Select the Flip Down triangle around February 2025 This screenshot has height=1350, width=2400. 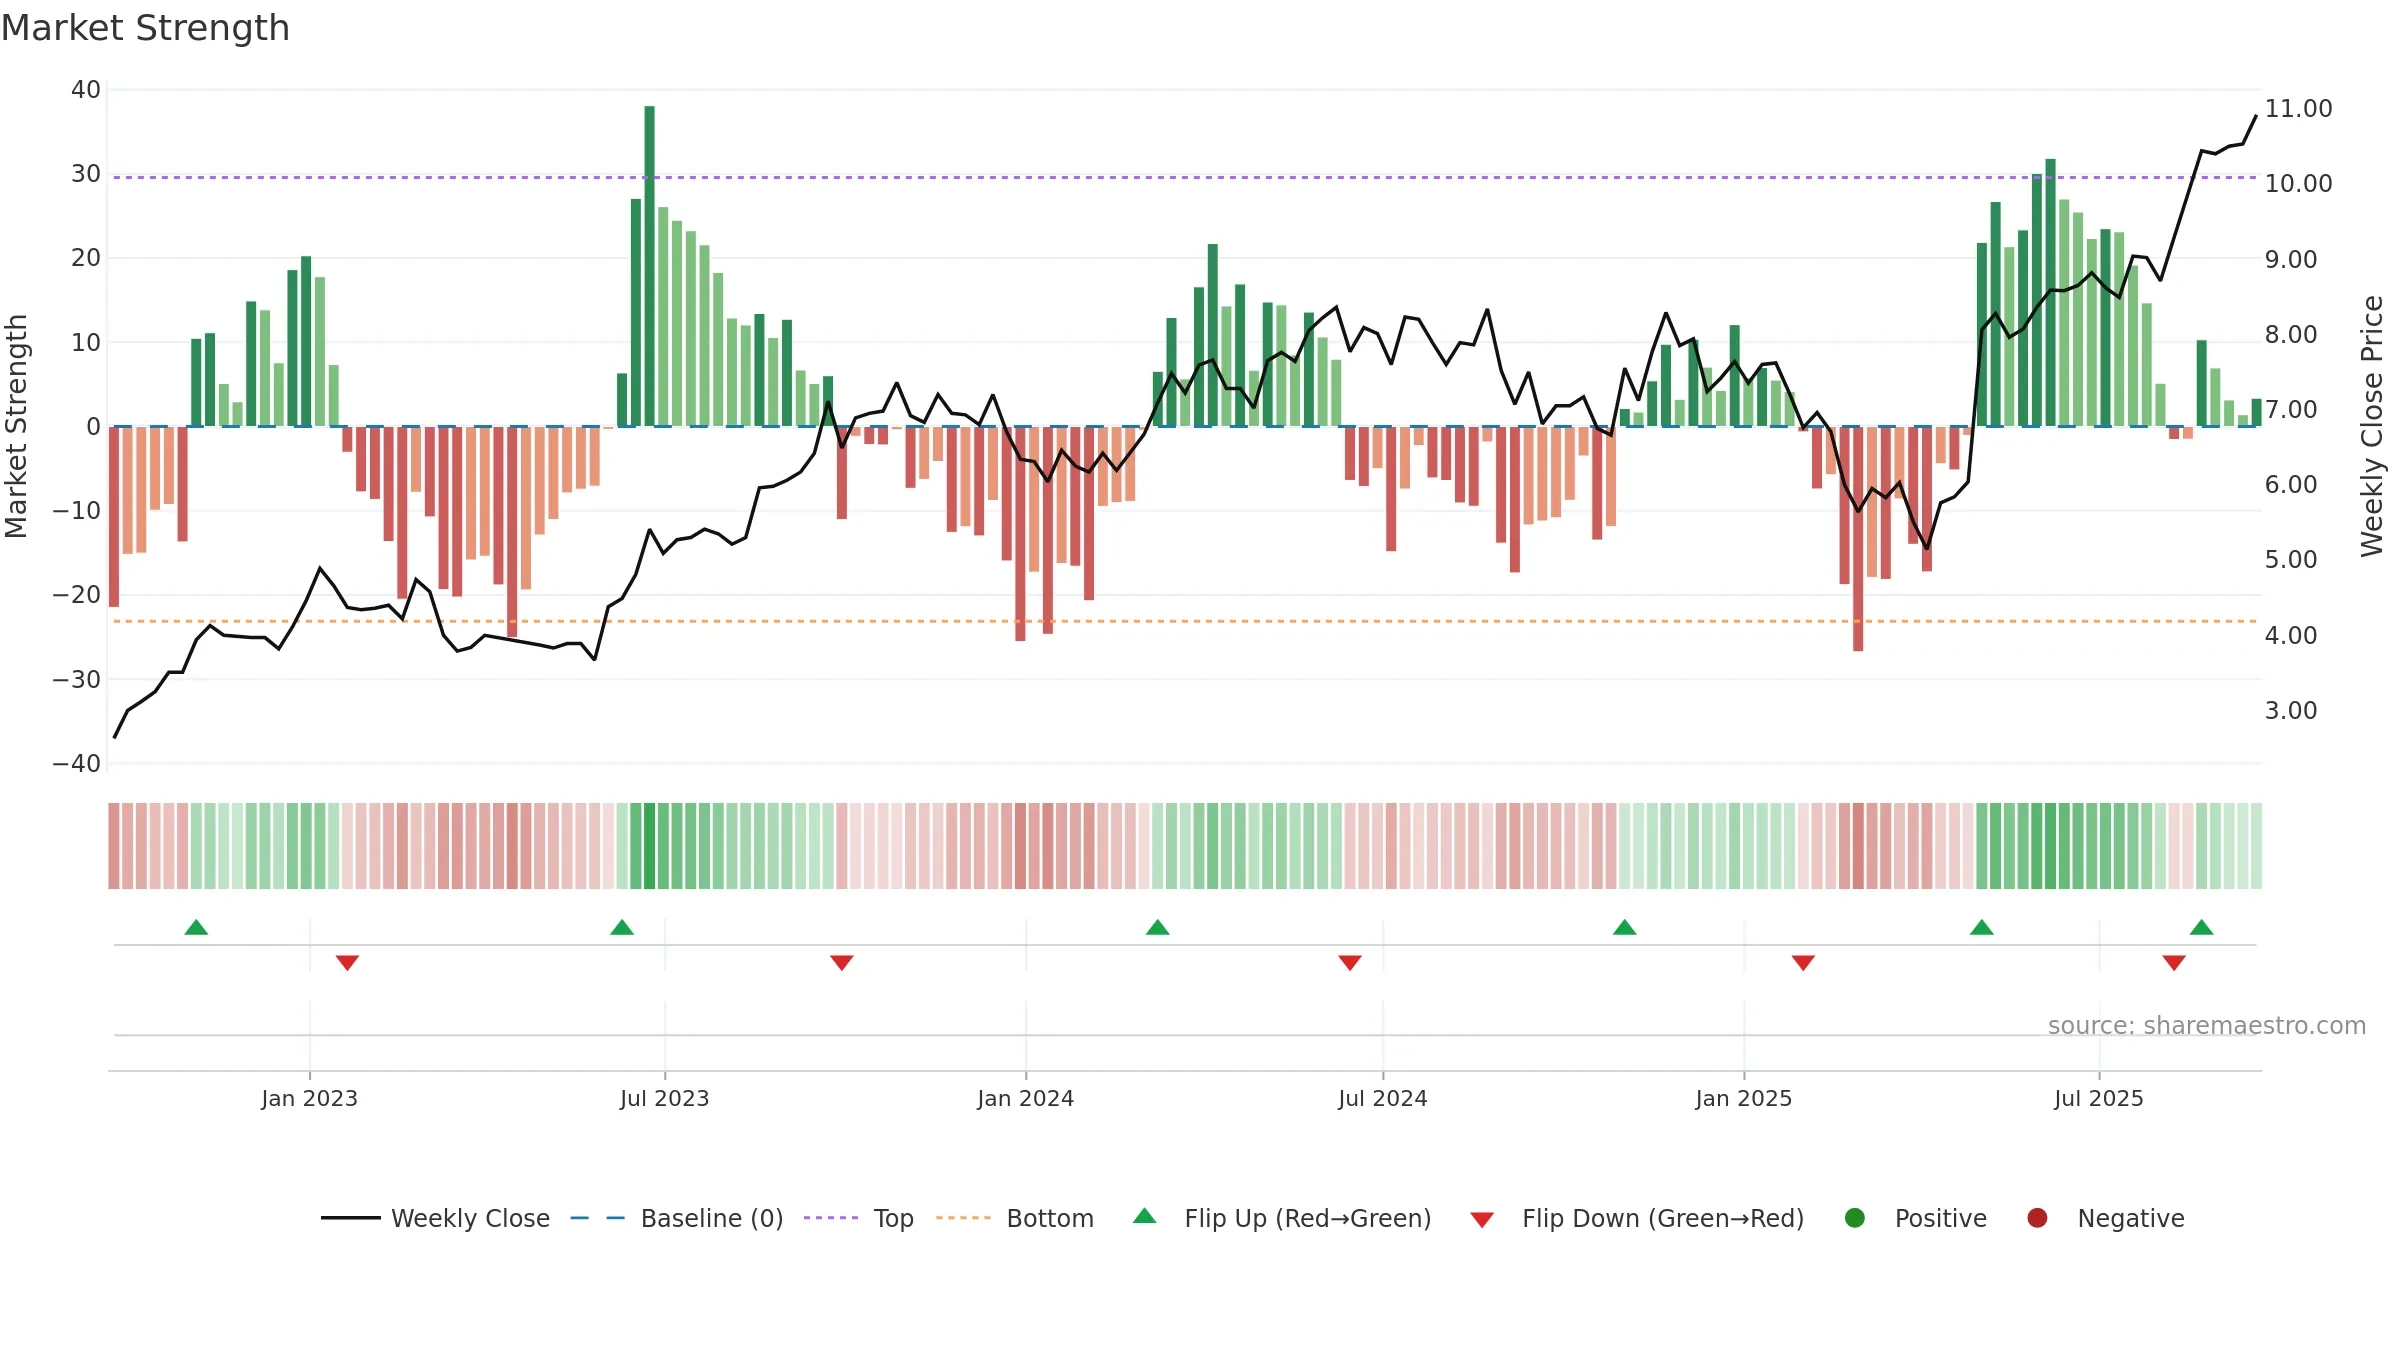pos(1803,963)
